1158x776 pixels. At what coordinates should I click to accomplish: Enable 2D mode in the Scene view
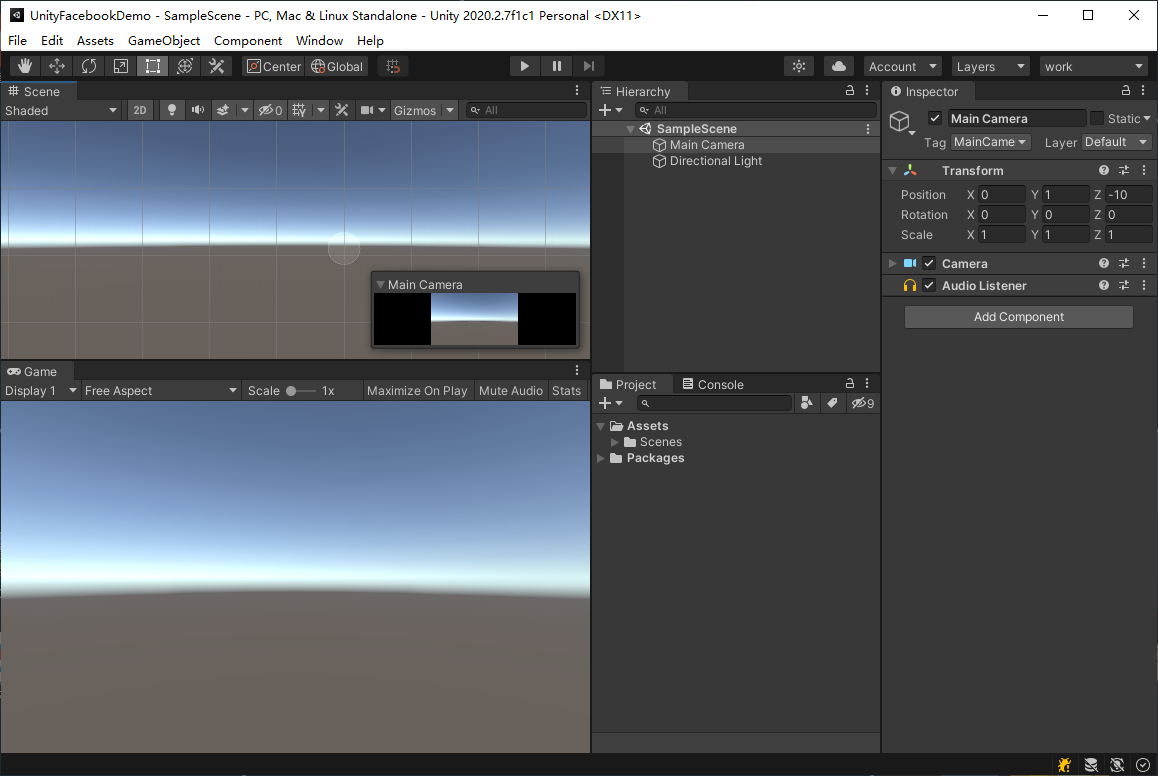139,110
